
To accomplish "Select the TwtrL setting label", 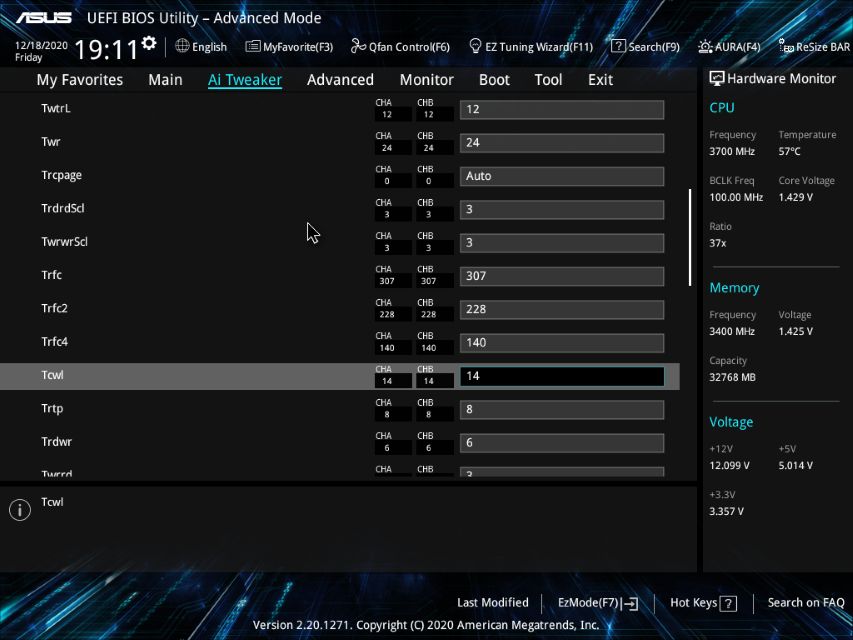I will click(55, 108).
